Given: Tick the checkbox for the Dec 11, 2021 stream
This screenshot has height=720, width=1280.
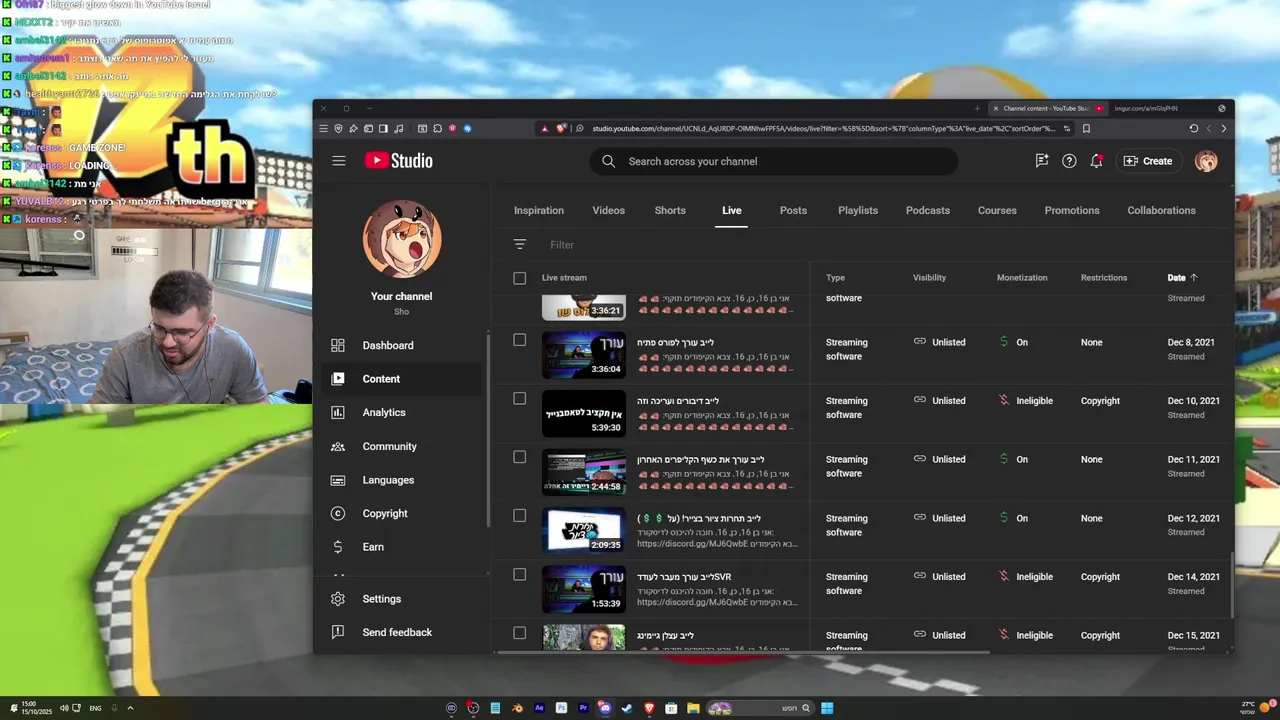Looking at the screenshot, I should coord(519,457).
